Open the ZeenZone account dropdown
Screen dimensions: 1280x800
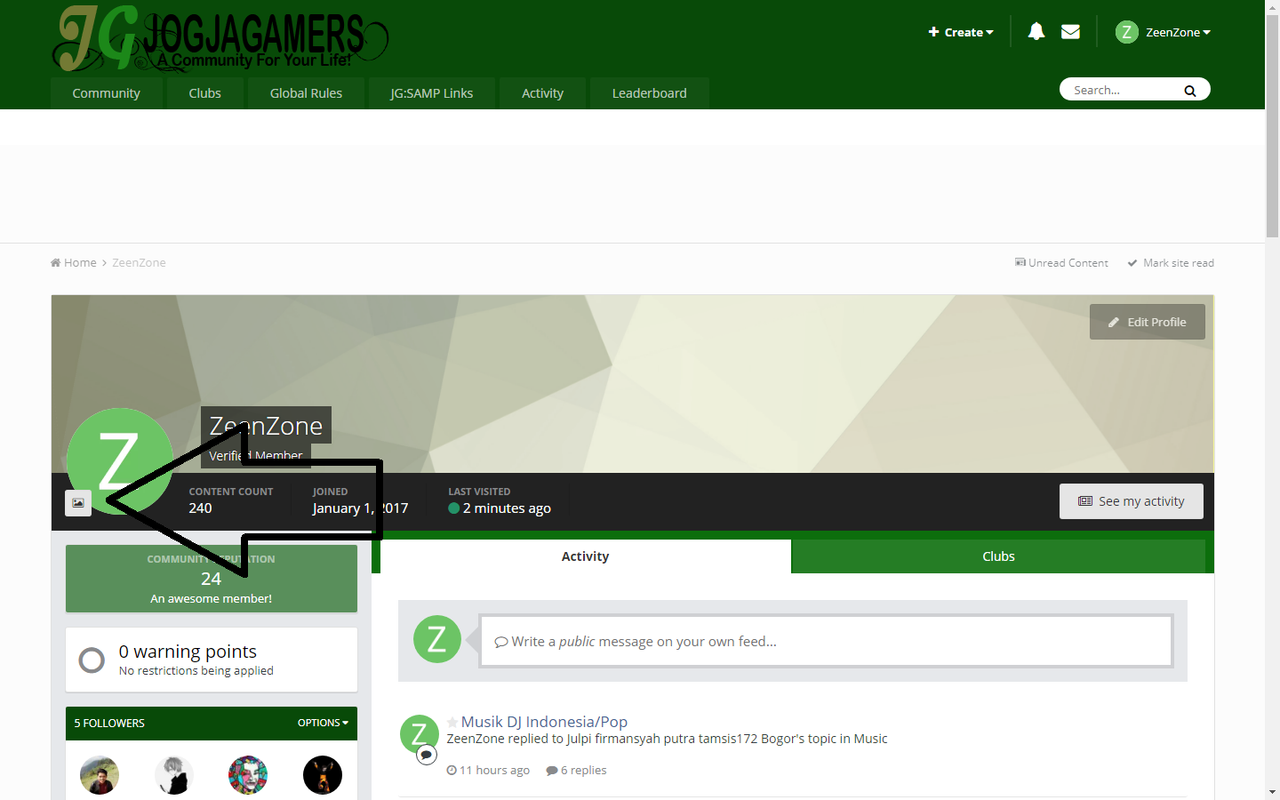tap(1178, 32)
